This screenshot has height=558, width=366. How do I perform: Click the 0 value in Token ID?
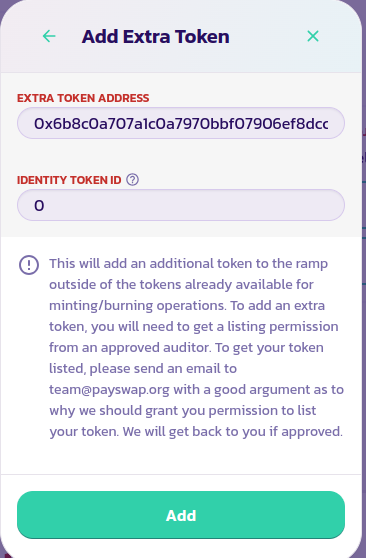click(x=39, y=205)
